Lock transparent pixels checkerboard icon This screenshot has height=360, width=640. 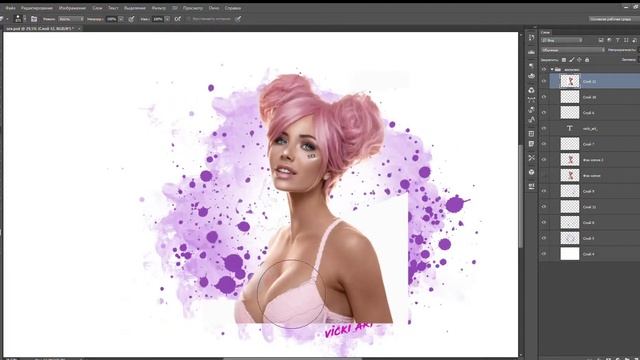pyautogui.click(x=564, y=60)
